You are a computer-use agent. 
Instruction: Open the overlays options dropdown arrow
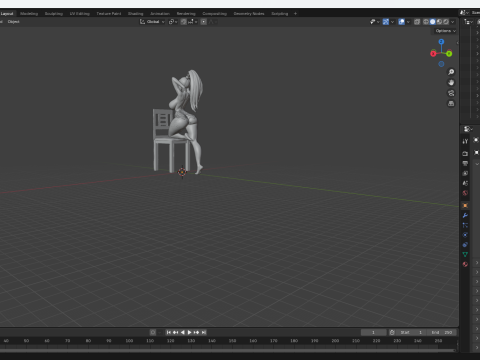(408, 22)
